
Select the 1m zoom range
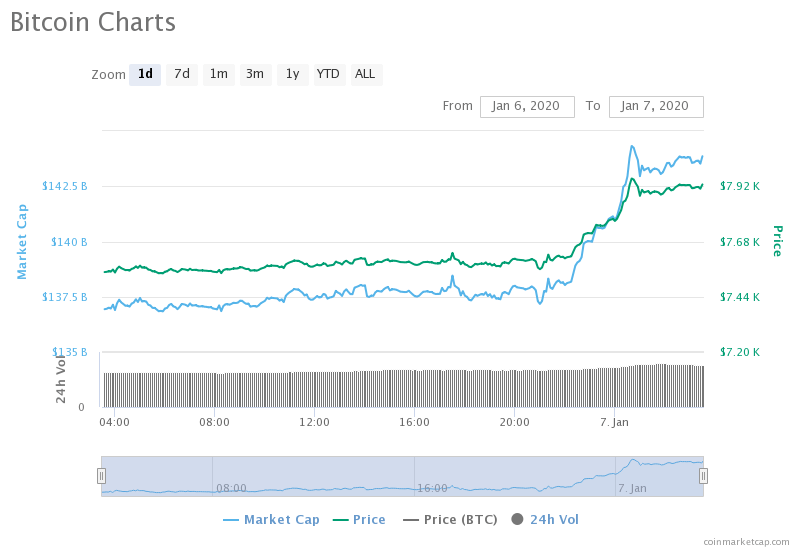[x=219, y=74]
